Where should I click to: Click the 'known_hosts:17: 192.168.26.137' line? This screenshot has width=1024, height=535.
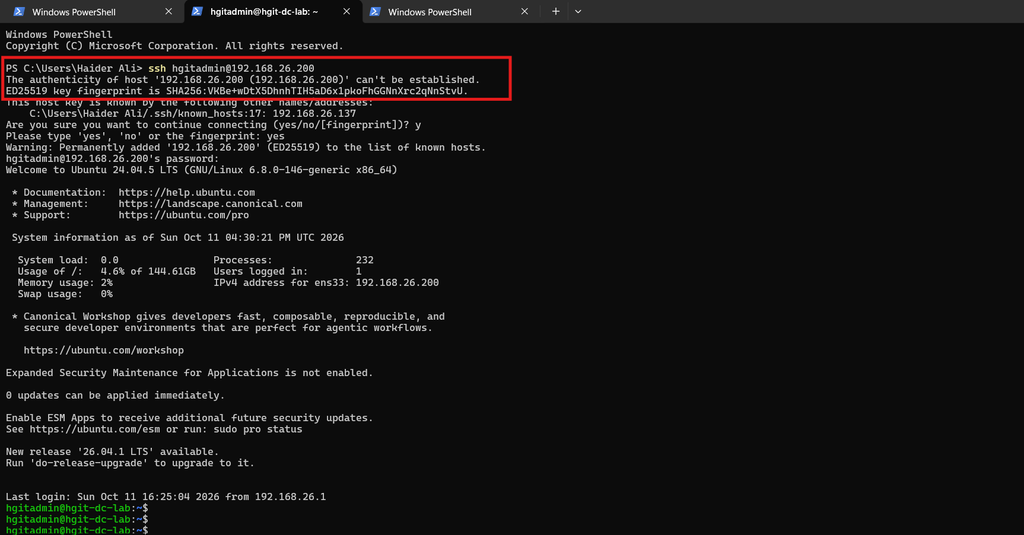point(193,114)
